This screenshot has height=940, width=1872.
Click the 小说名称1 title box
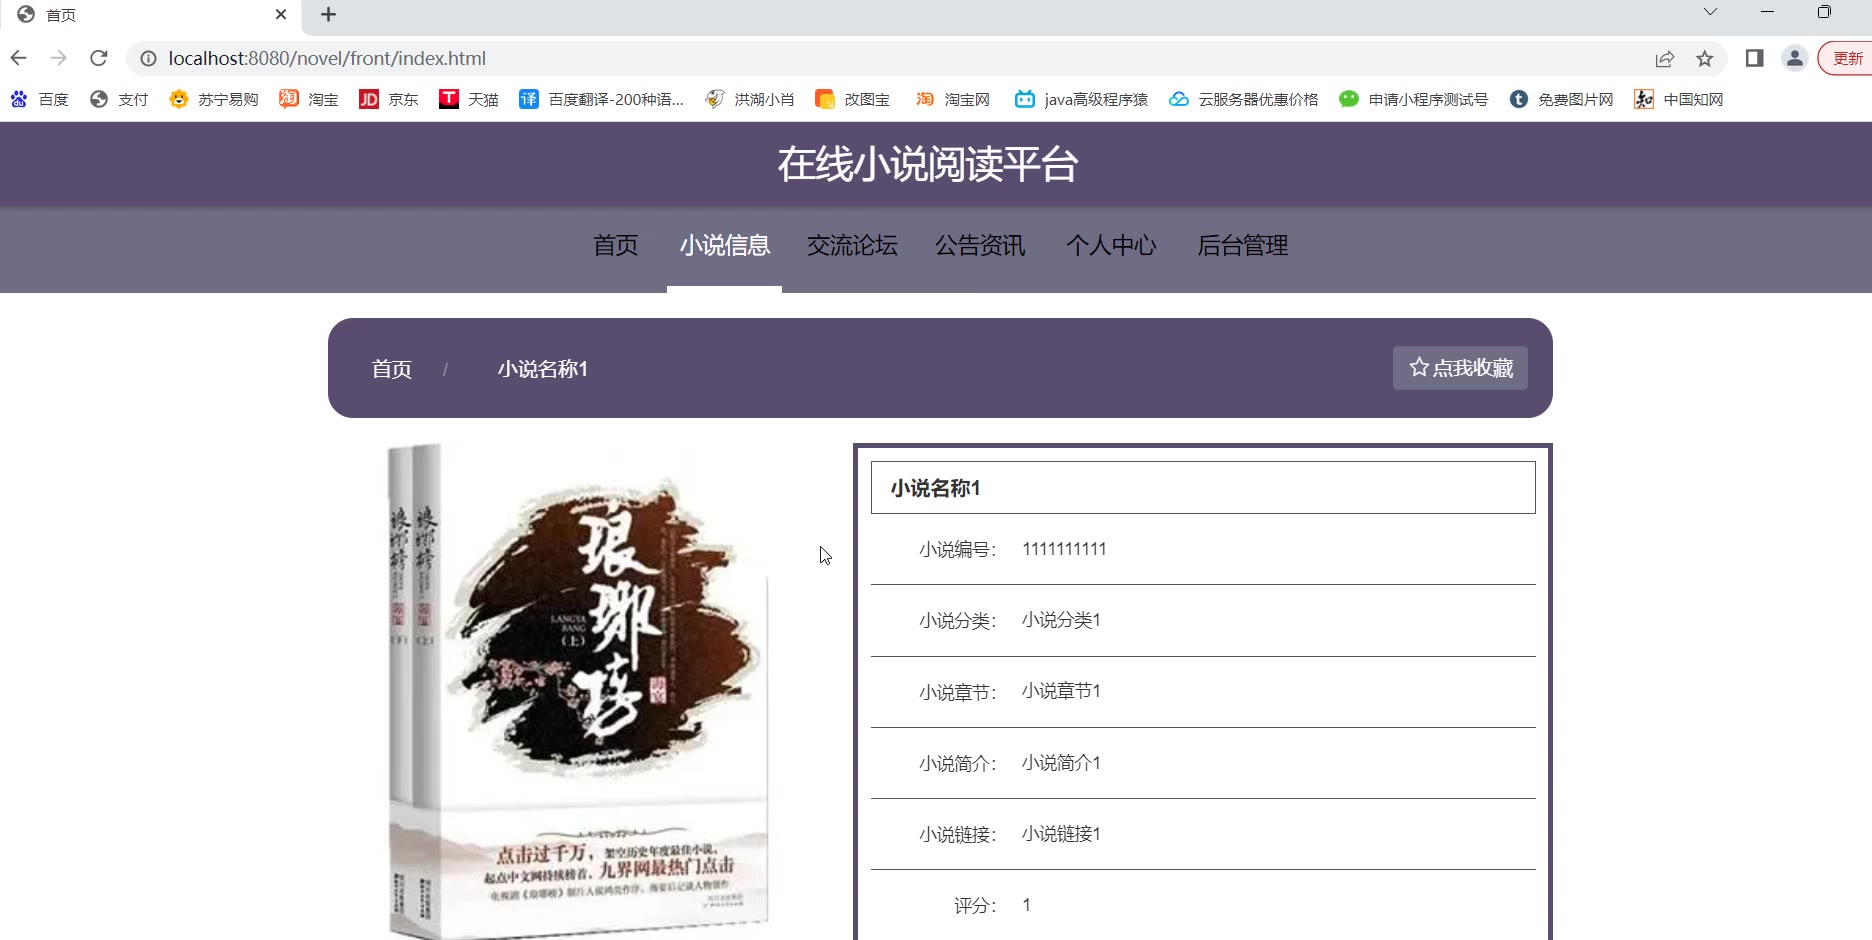(1203, 488)
